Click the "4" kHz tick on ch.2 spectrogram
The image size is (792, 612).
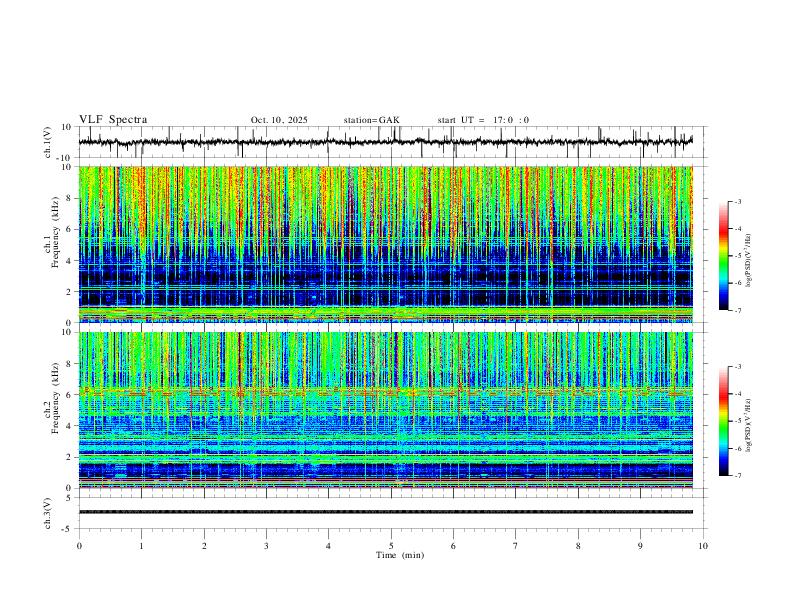tap(69, 426)
